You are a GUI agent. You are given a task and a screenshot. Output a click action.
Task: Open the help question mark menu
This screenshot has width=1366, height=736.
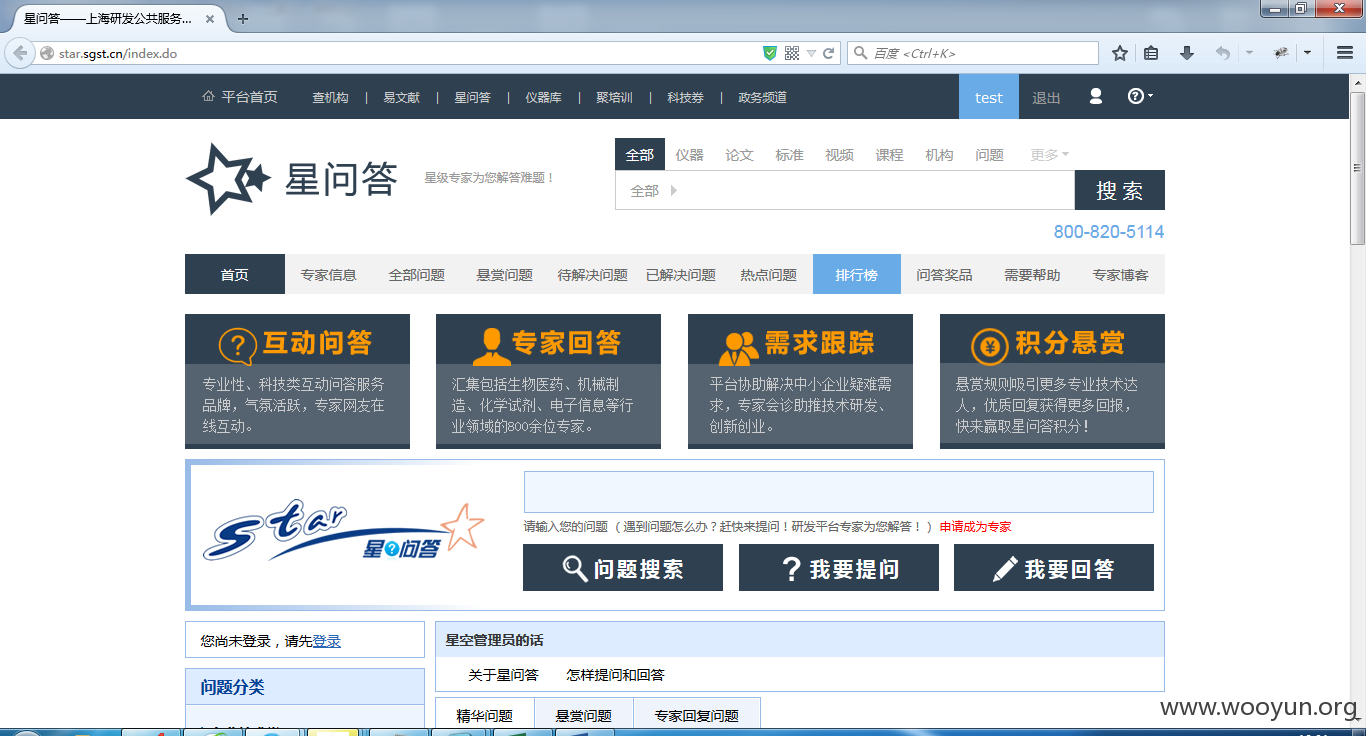[x=1140, y=96]
